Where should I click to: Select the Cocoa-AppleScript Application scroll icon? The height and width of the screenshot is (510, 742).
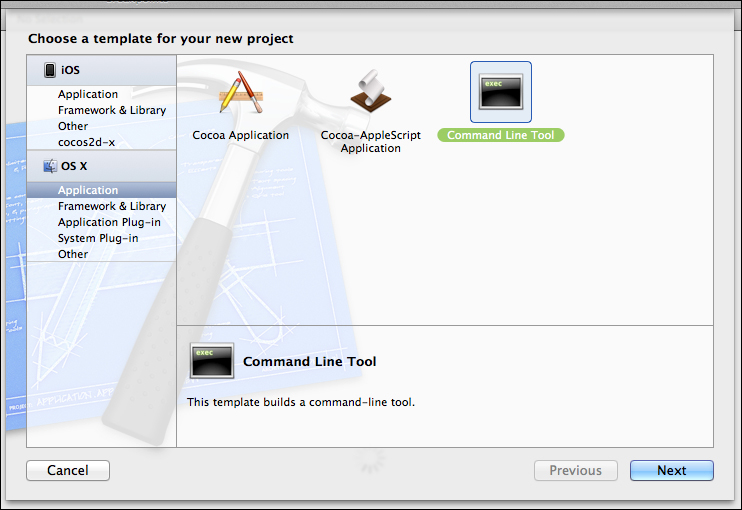point(371,91)
